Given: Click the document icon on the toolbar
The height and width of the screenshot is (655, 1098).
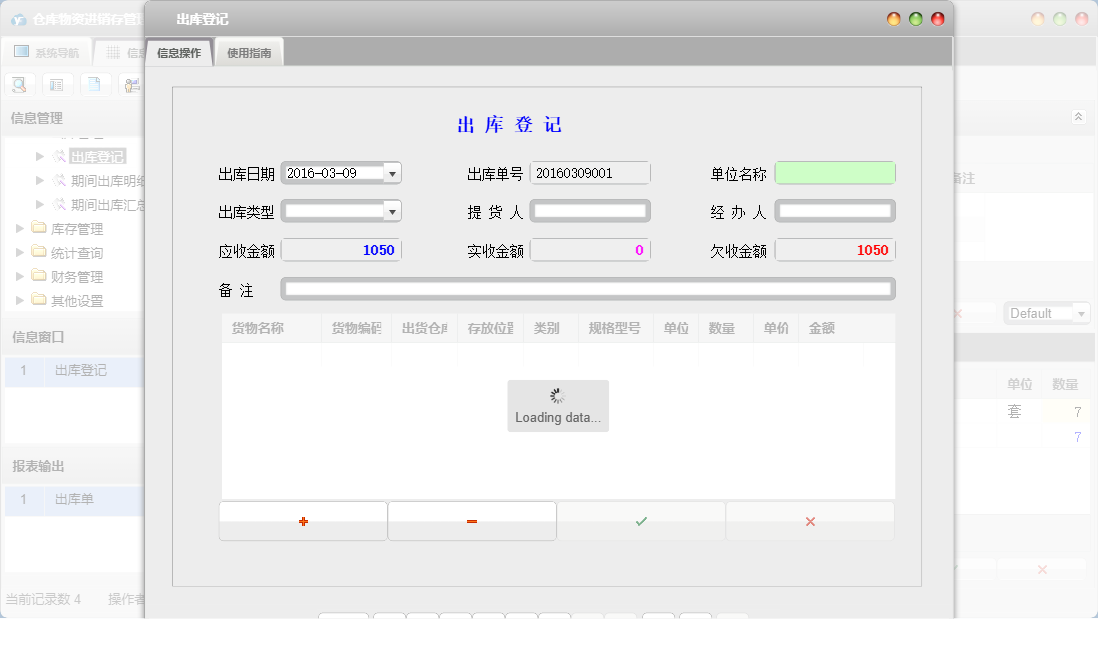Looking at the screenshot, I should [x=94, y=84].
